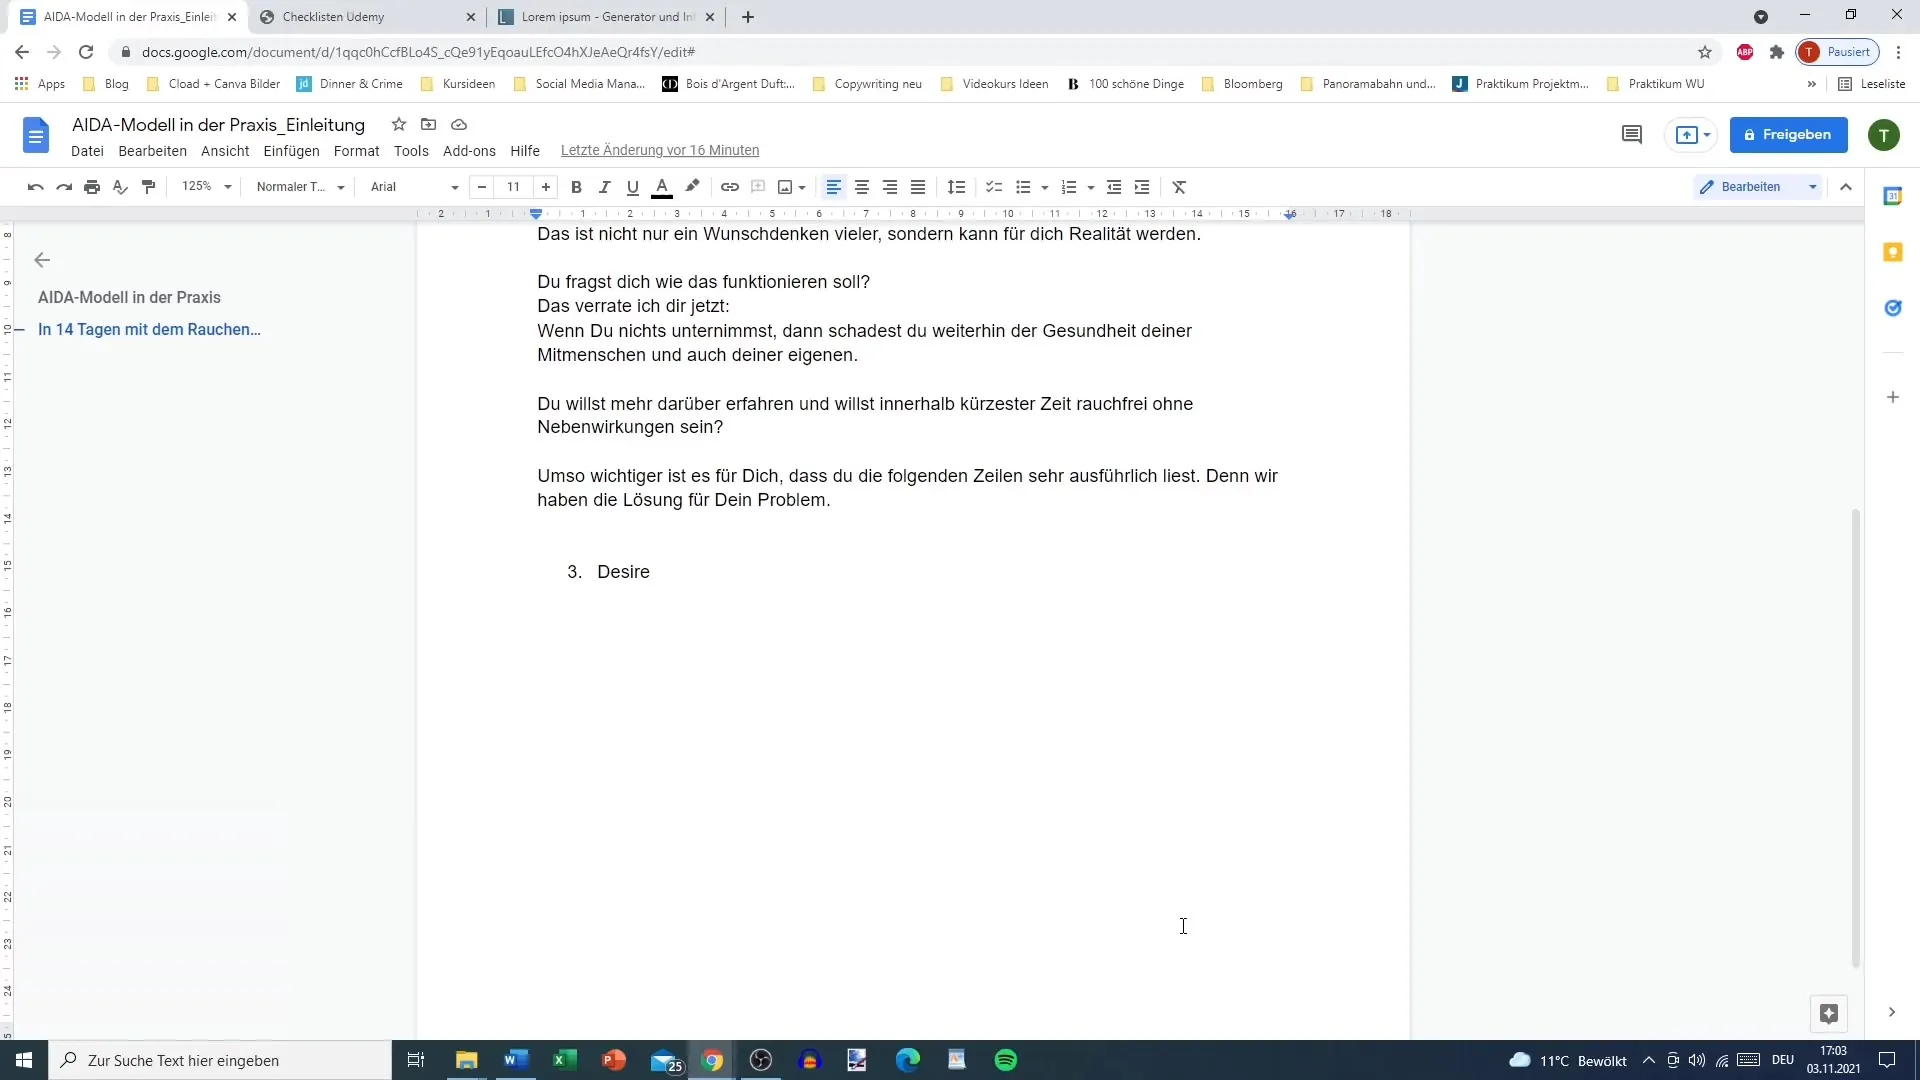Expand the paragraph style dropdown
Viewport: 1920px width, 1080px height.
tap(340, 186)
